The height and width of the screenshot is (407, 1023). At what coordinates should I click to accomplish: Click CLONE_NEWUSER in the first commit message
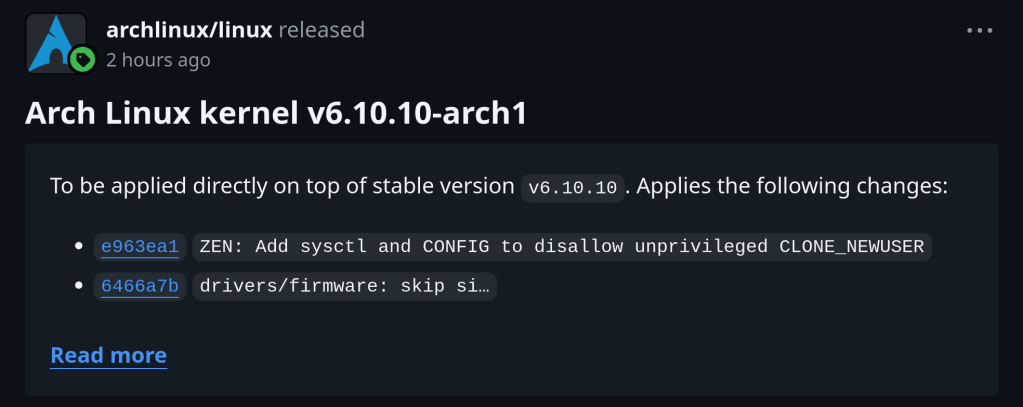coord(851,246)
